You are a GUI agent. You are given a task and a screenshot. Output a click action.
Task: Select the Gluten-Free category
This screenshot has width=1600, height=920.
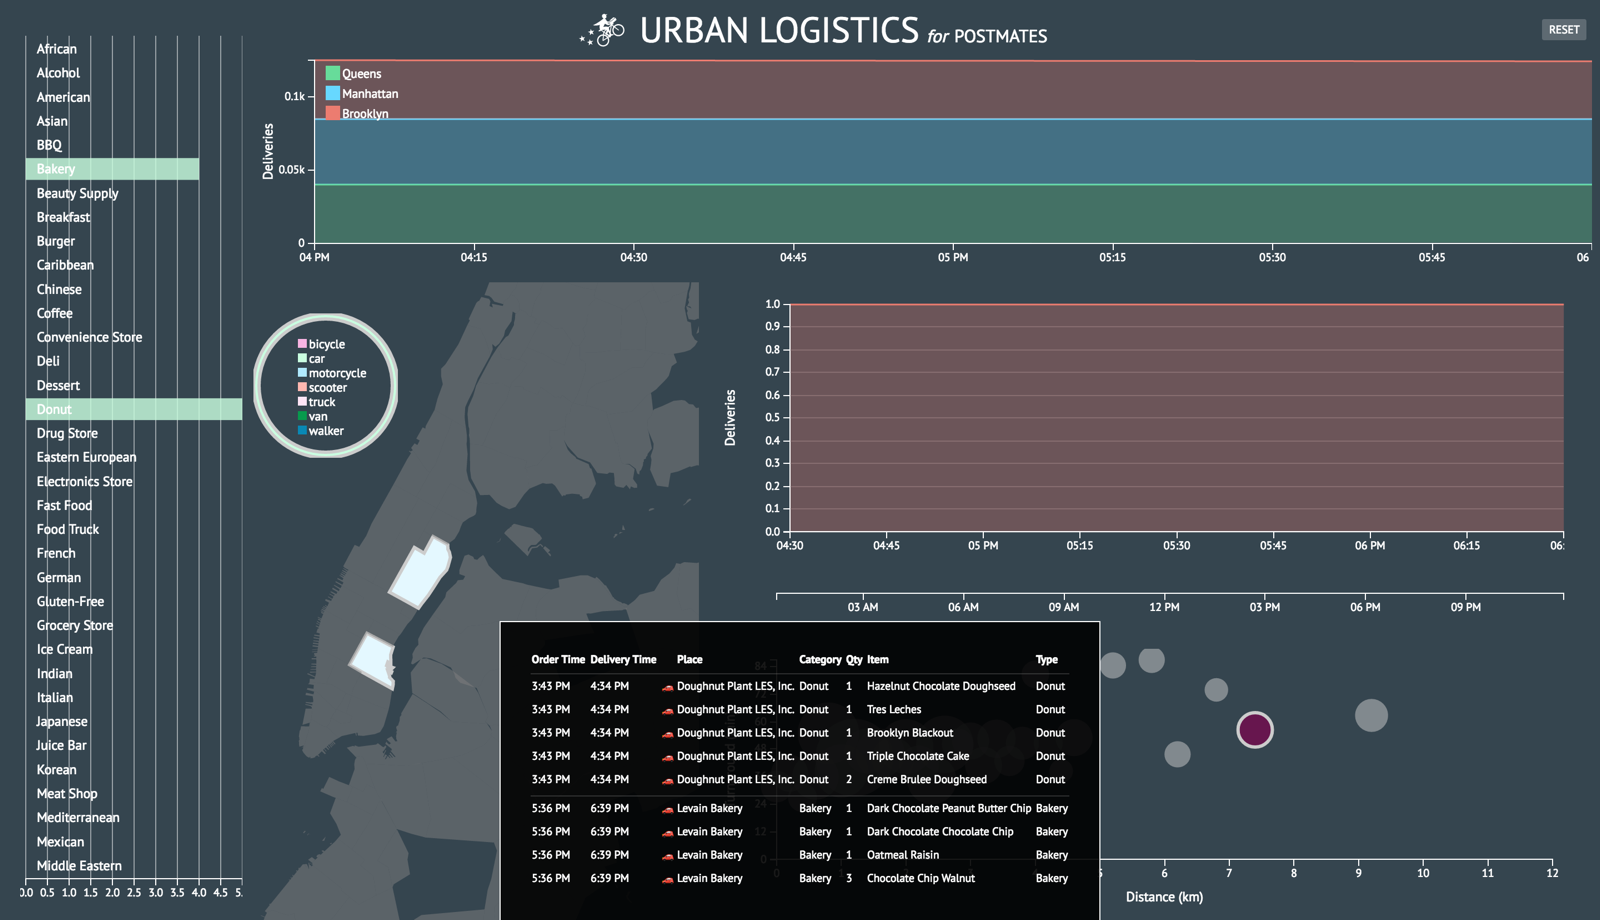point(70,601)
